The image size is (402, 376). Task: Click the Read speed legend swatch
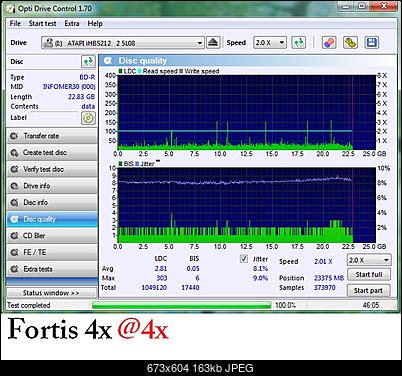click(x=139, y=71)
